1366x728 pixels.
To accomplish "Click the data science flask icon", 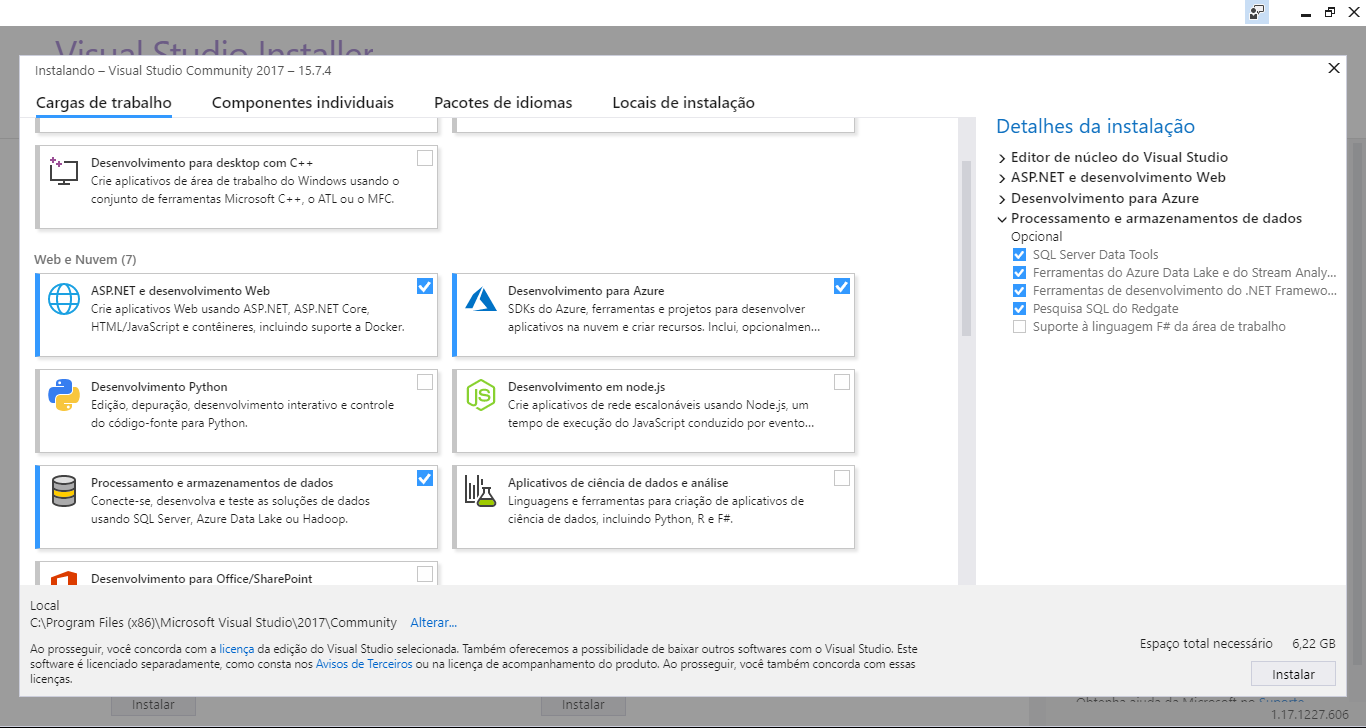I will click(481, 491).
